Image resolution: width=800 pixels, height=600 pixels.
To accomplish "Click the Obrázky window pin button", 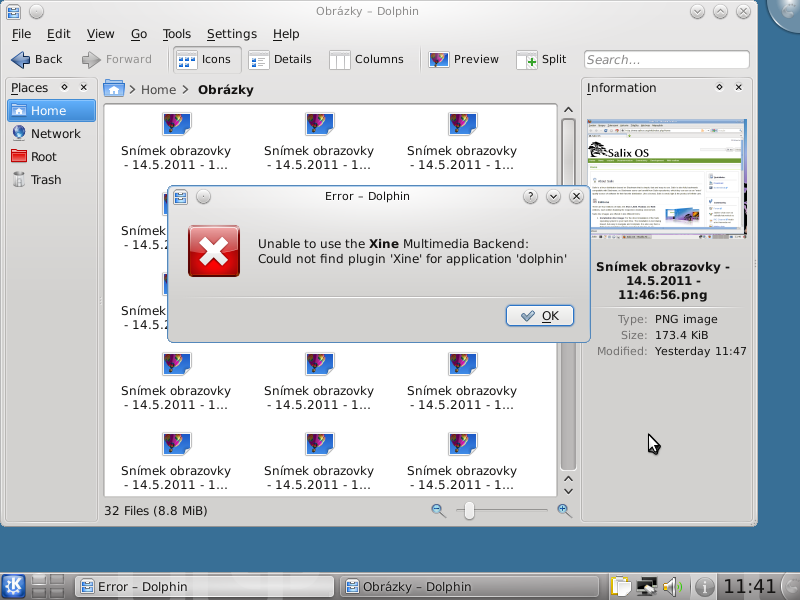I will 36,11.
